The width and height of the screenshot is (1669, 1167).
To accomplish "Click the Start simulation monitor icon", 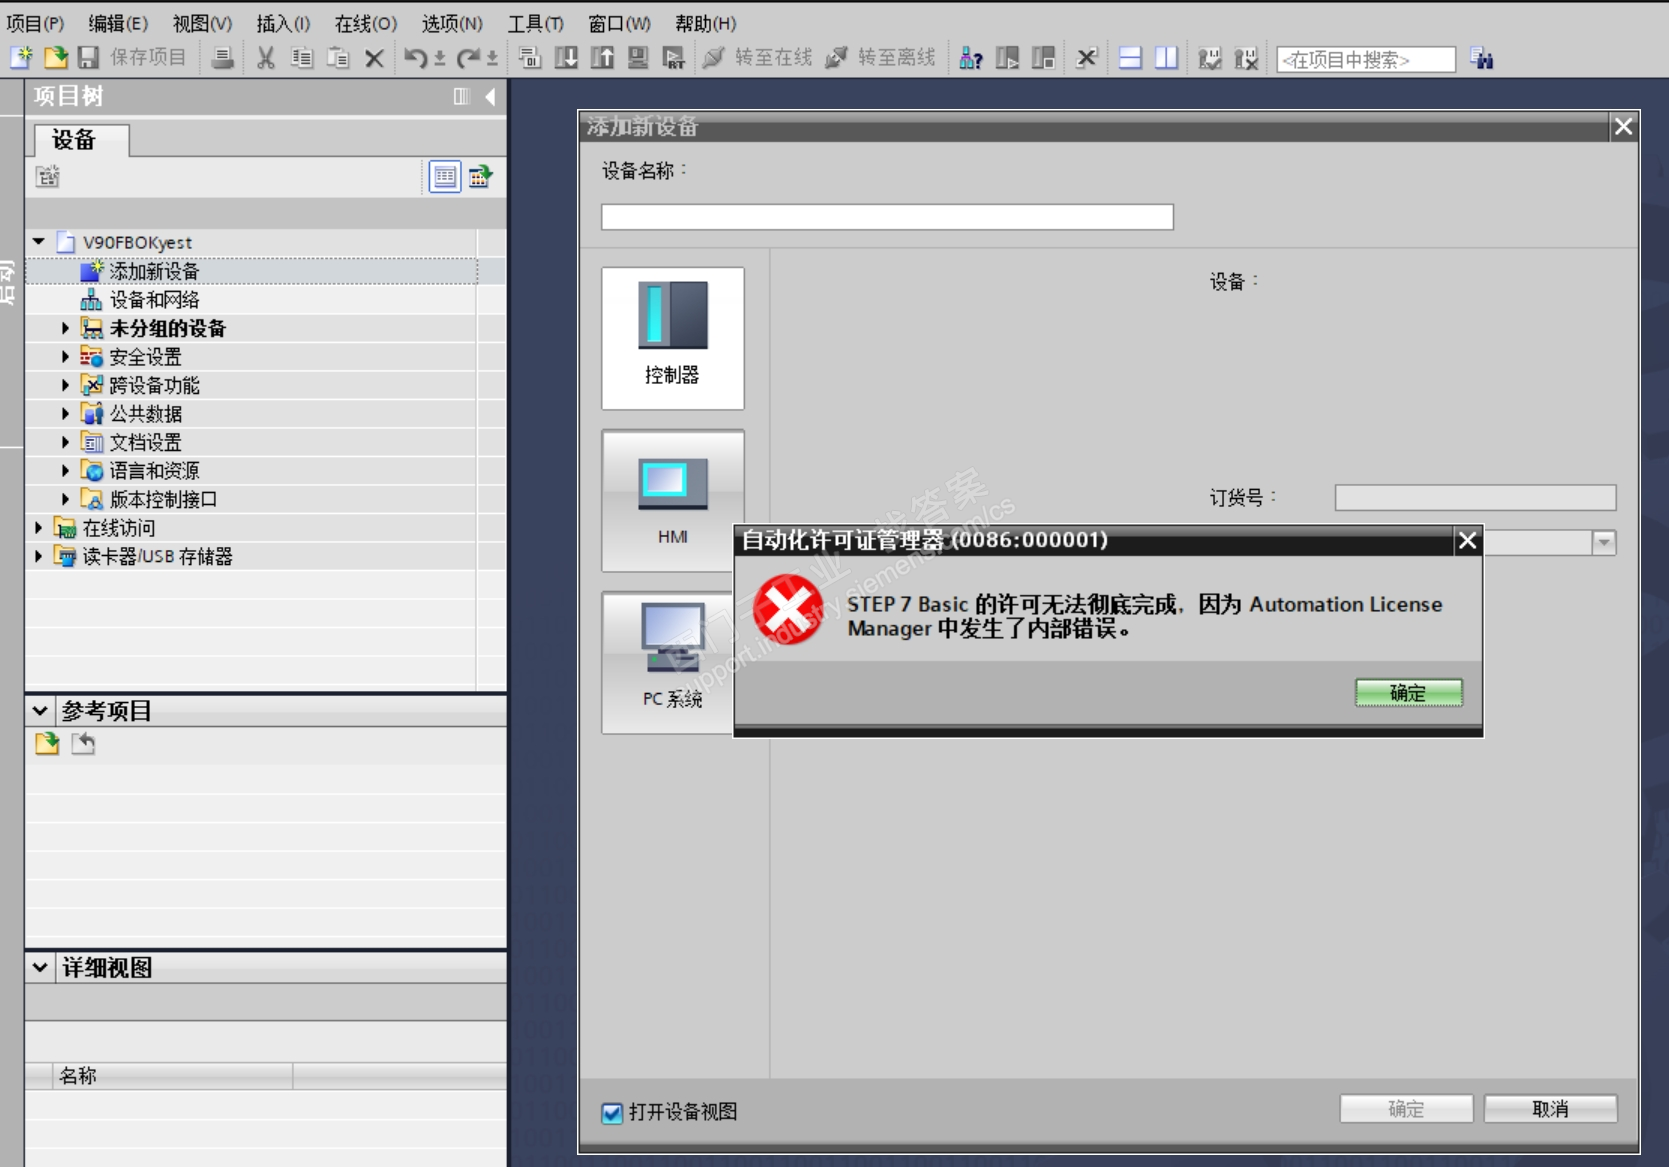I will tap(638, 58).
